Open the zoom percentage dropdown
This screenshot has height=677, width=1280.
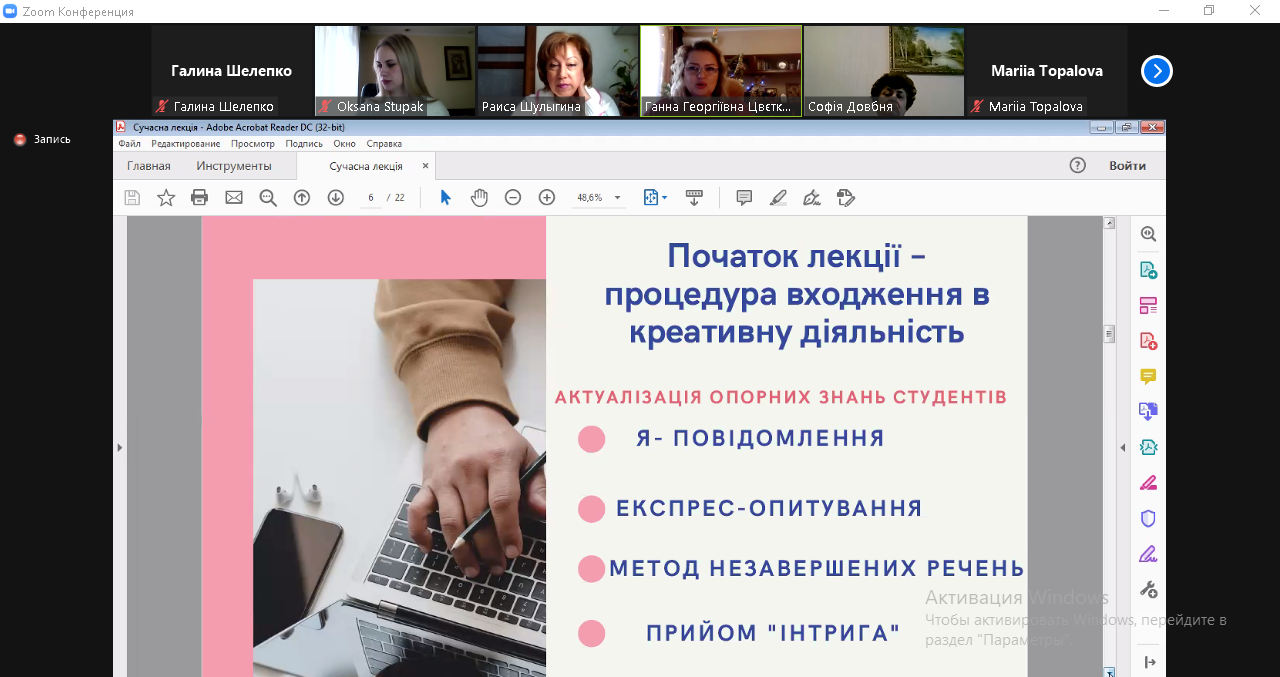pos(617,198)
